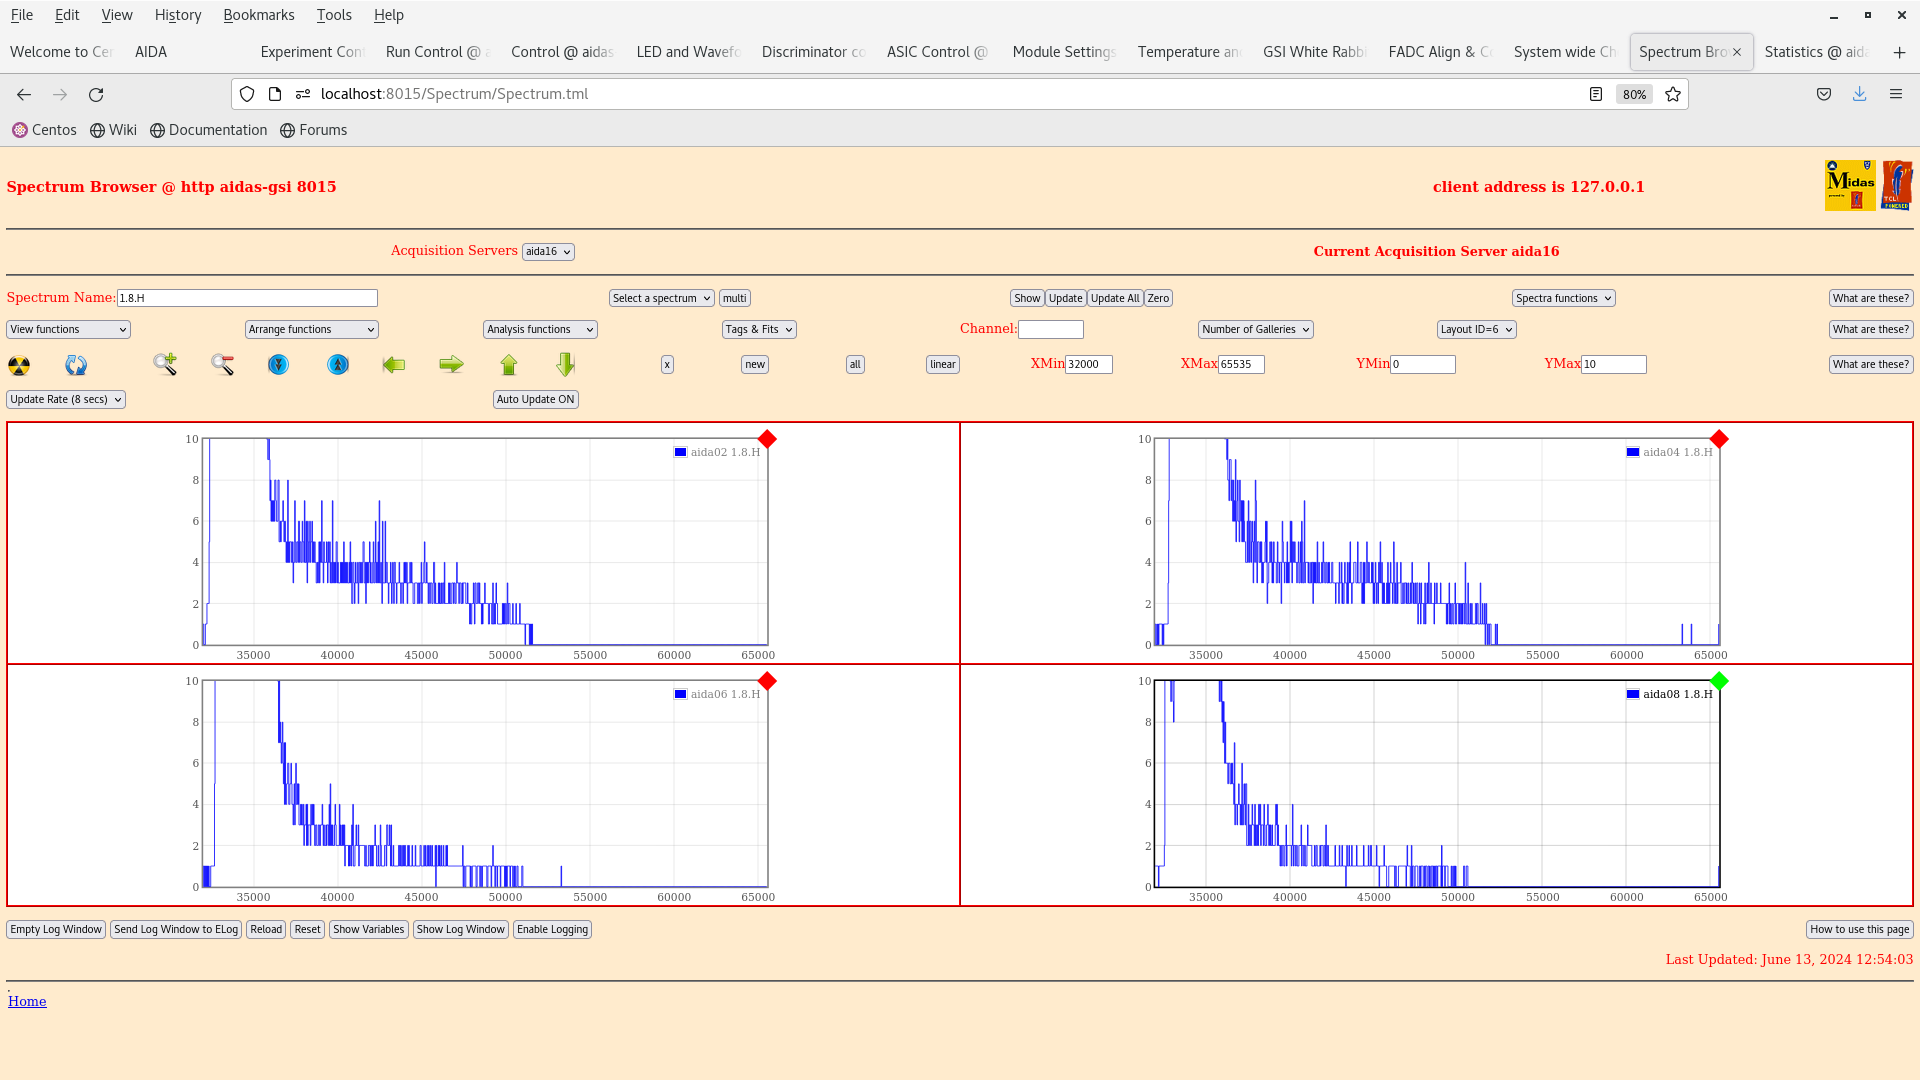Toggle the Auto Update ON button
The height and width of the screenshot is (1080, 1920).
pos(535,399)
